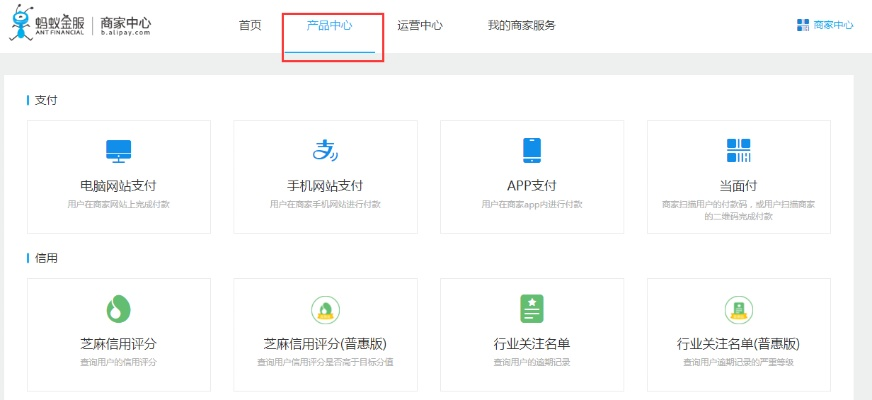This screenshot has width=872, height=400.
Task: Click the Ant Financial ant logo
Action: click(22, 23)
